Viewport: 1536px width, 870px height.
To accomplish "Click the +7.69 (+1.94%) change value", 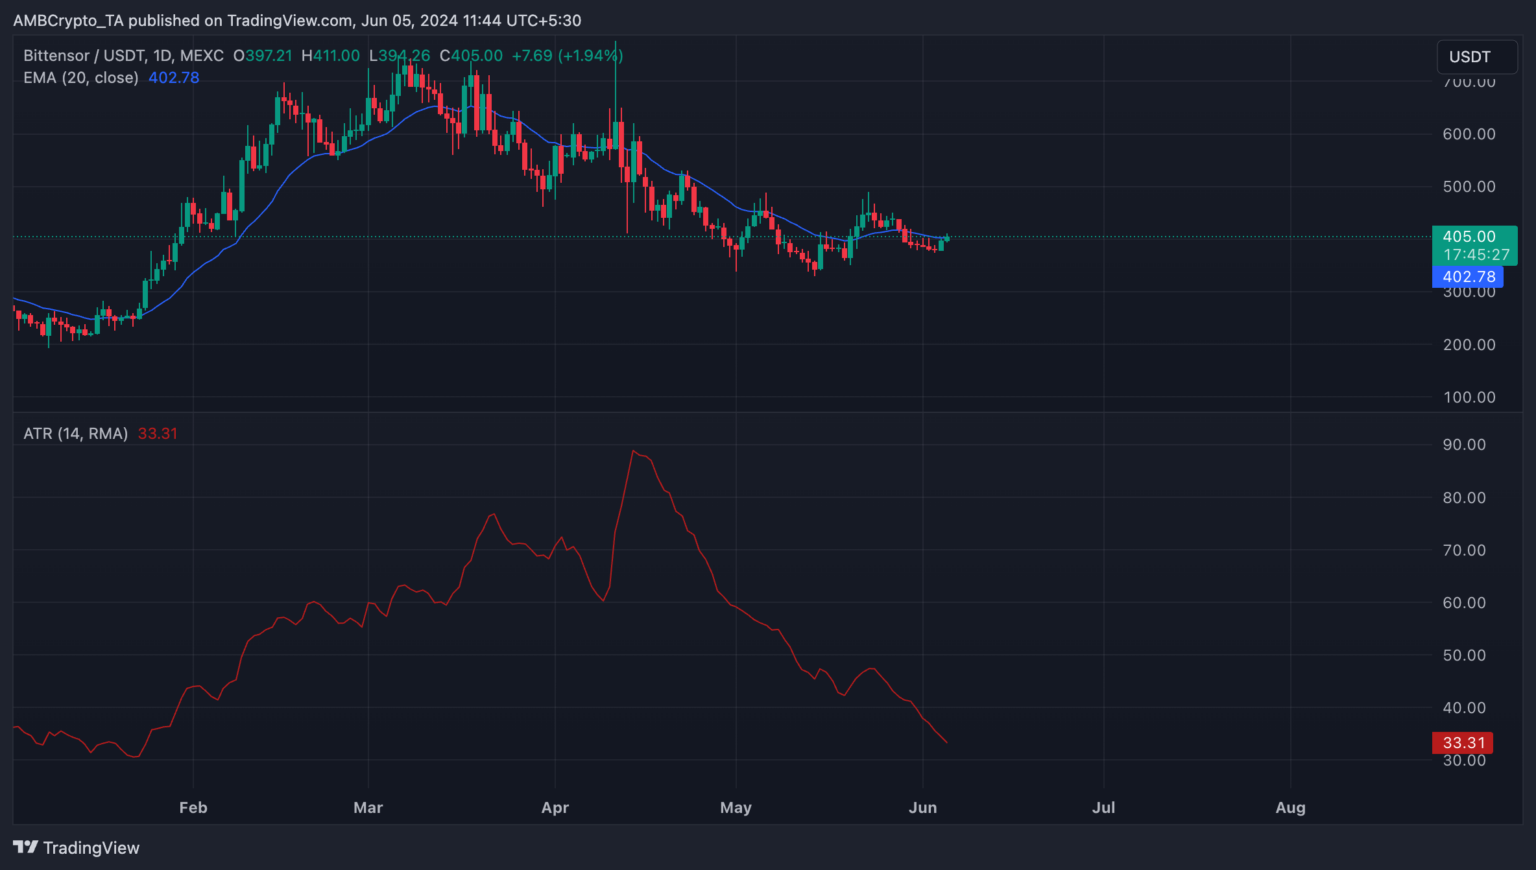I will click(567, 56).
